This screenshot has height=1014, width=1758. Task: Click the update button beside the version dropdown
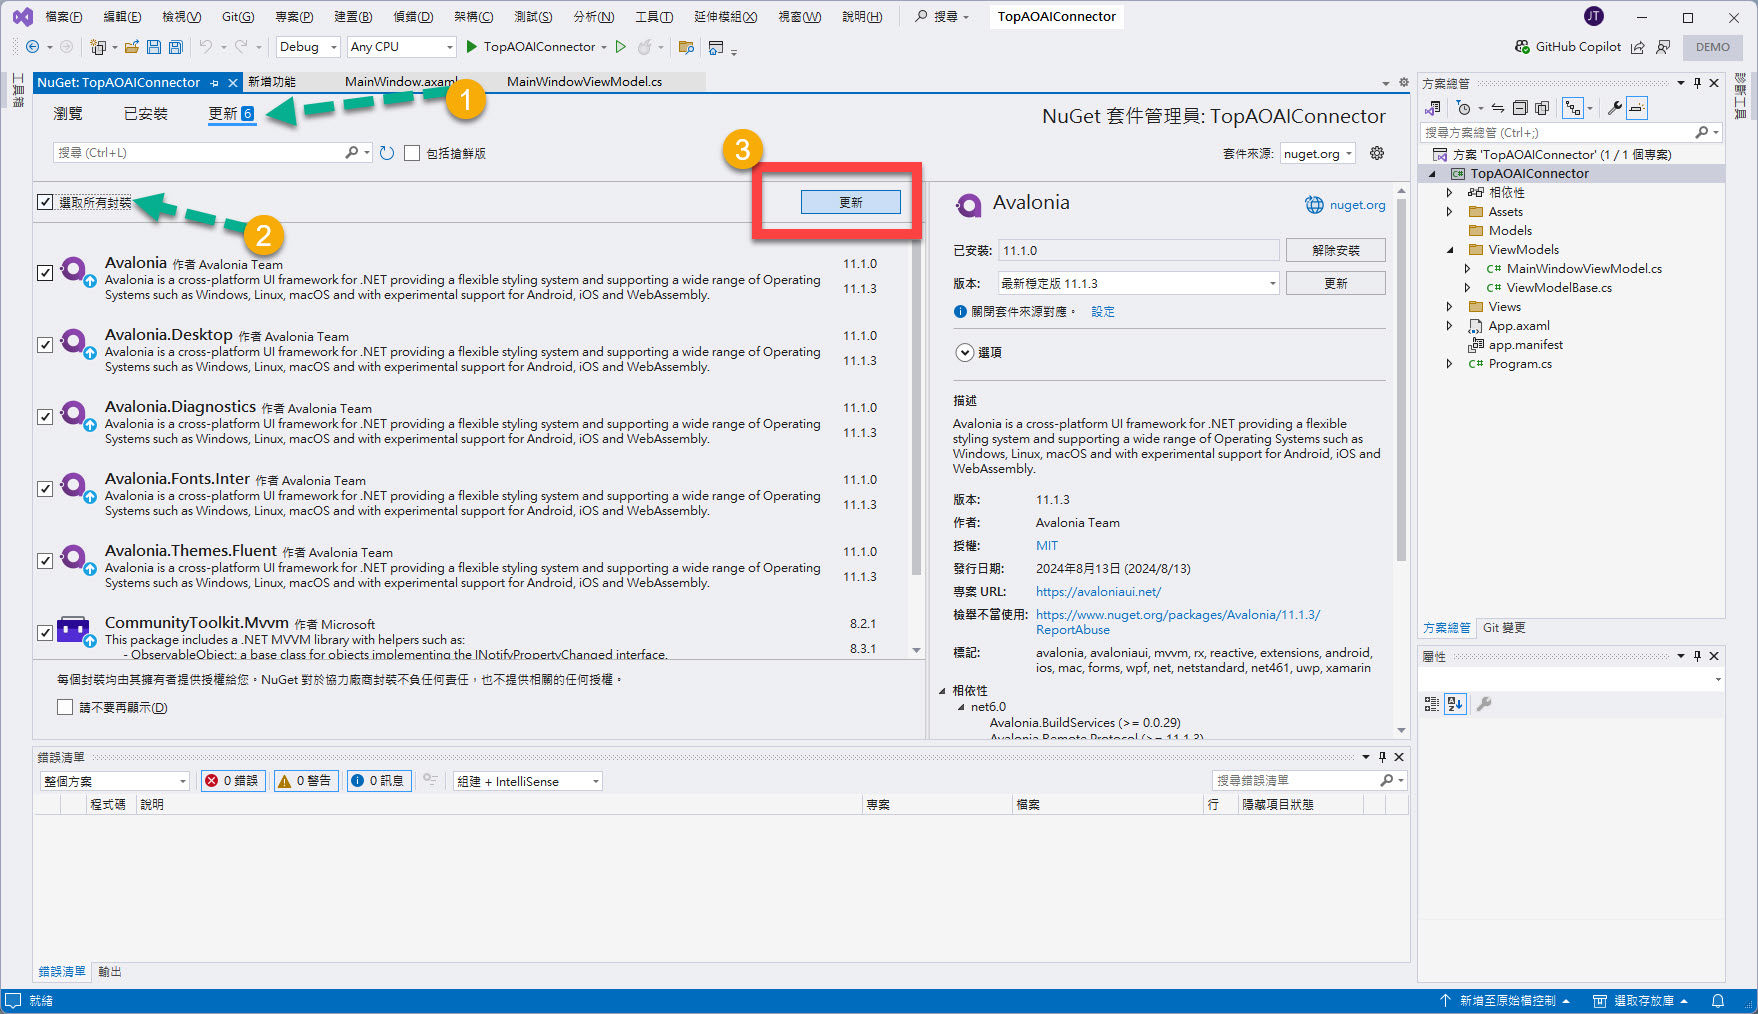point(1336,283)
